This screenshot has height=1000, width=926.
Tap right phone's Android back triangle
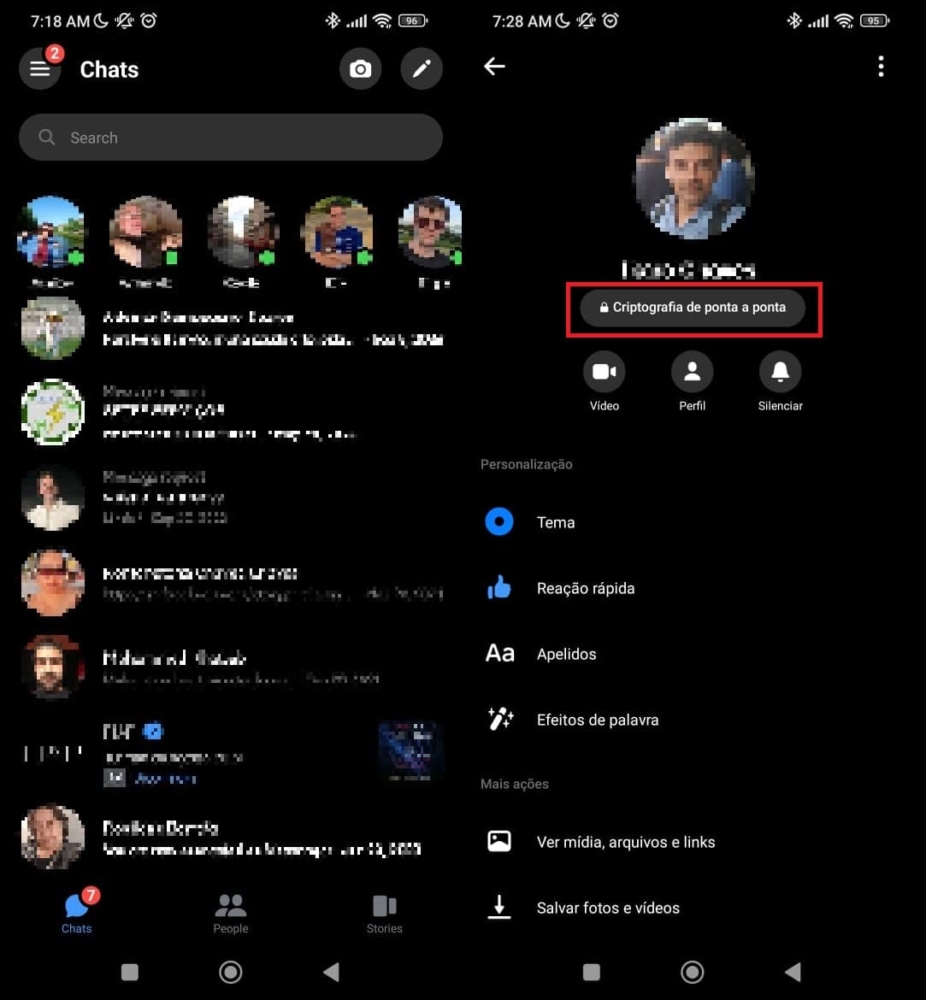[x=793, y=972]
